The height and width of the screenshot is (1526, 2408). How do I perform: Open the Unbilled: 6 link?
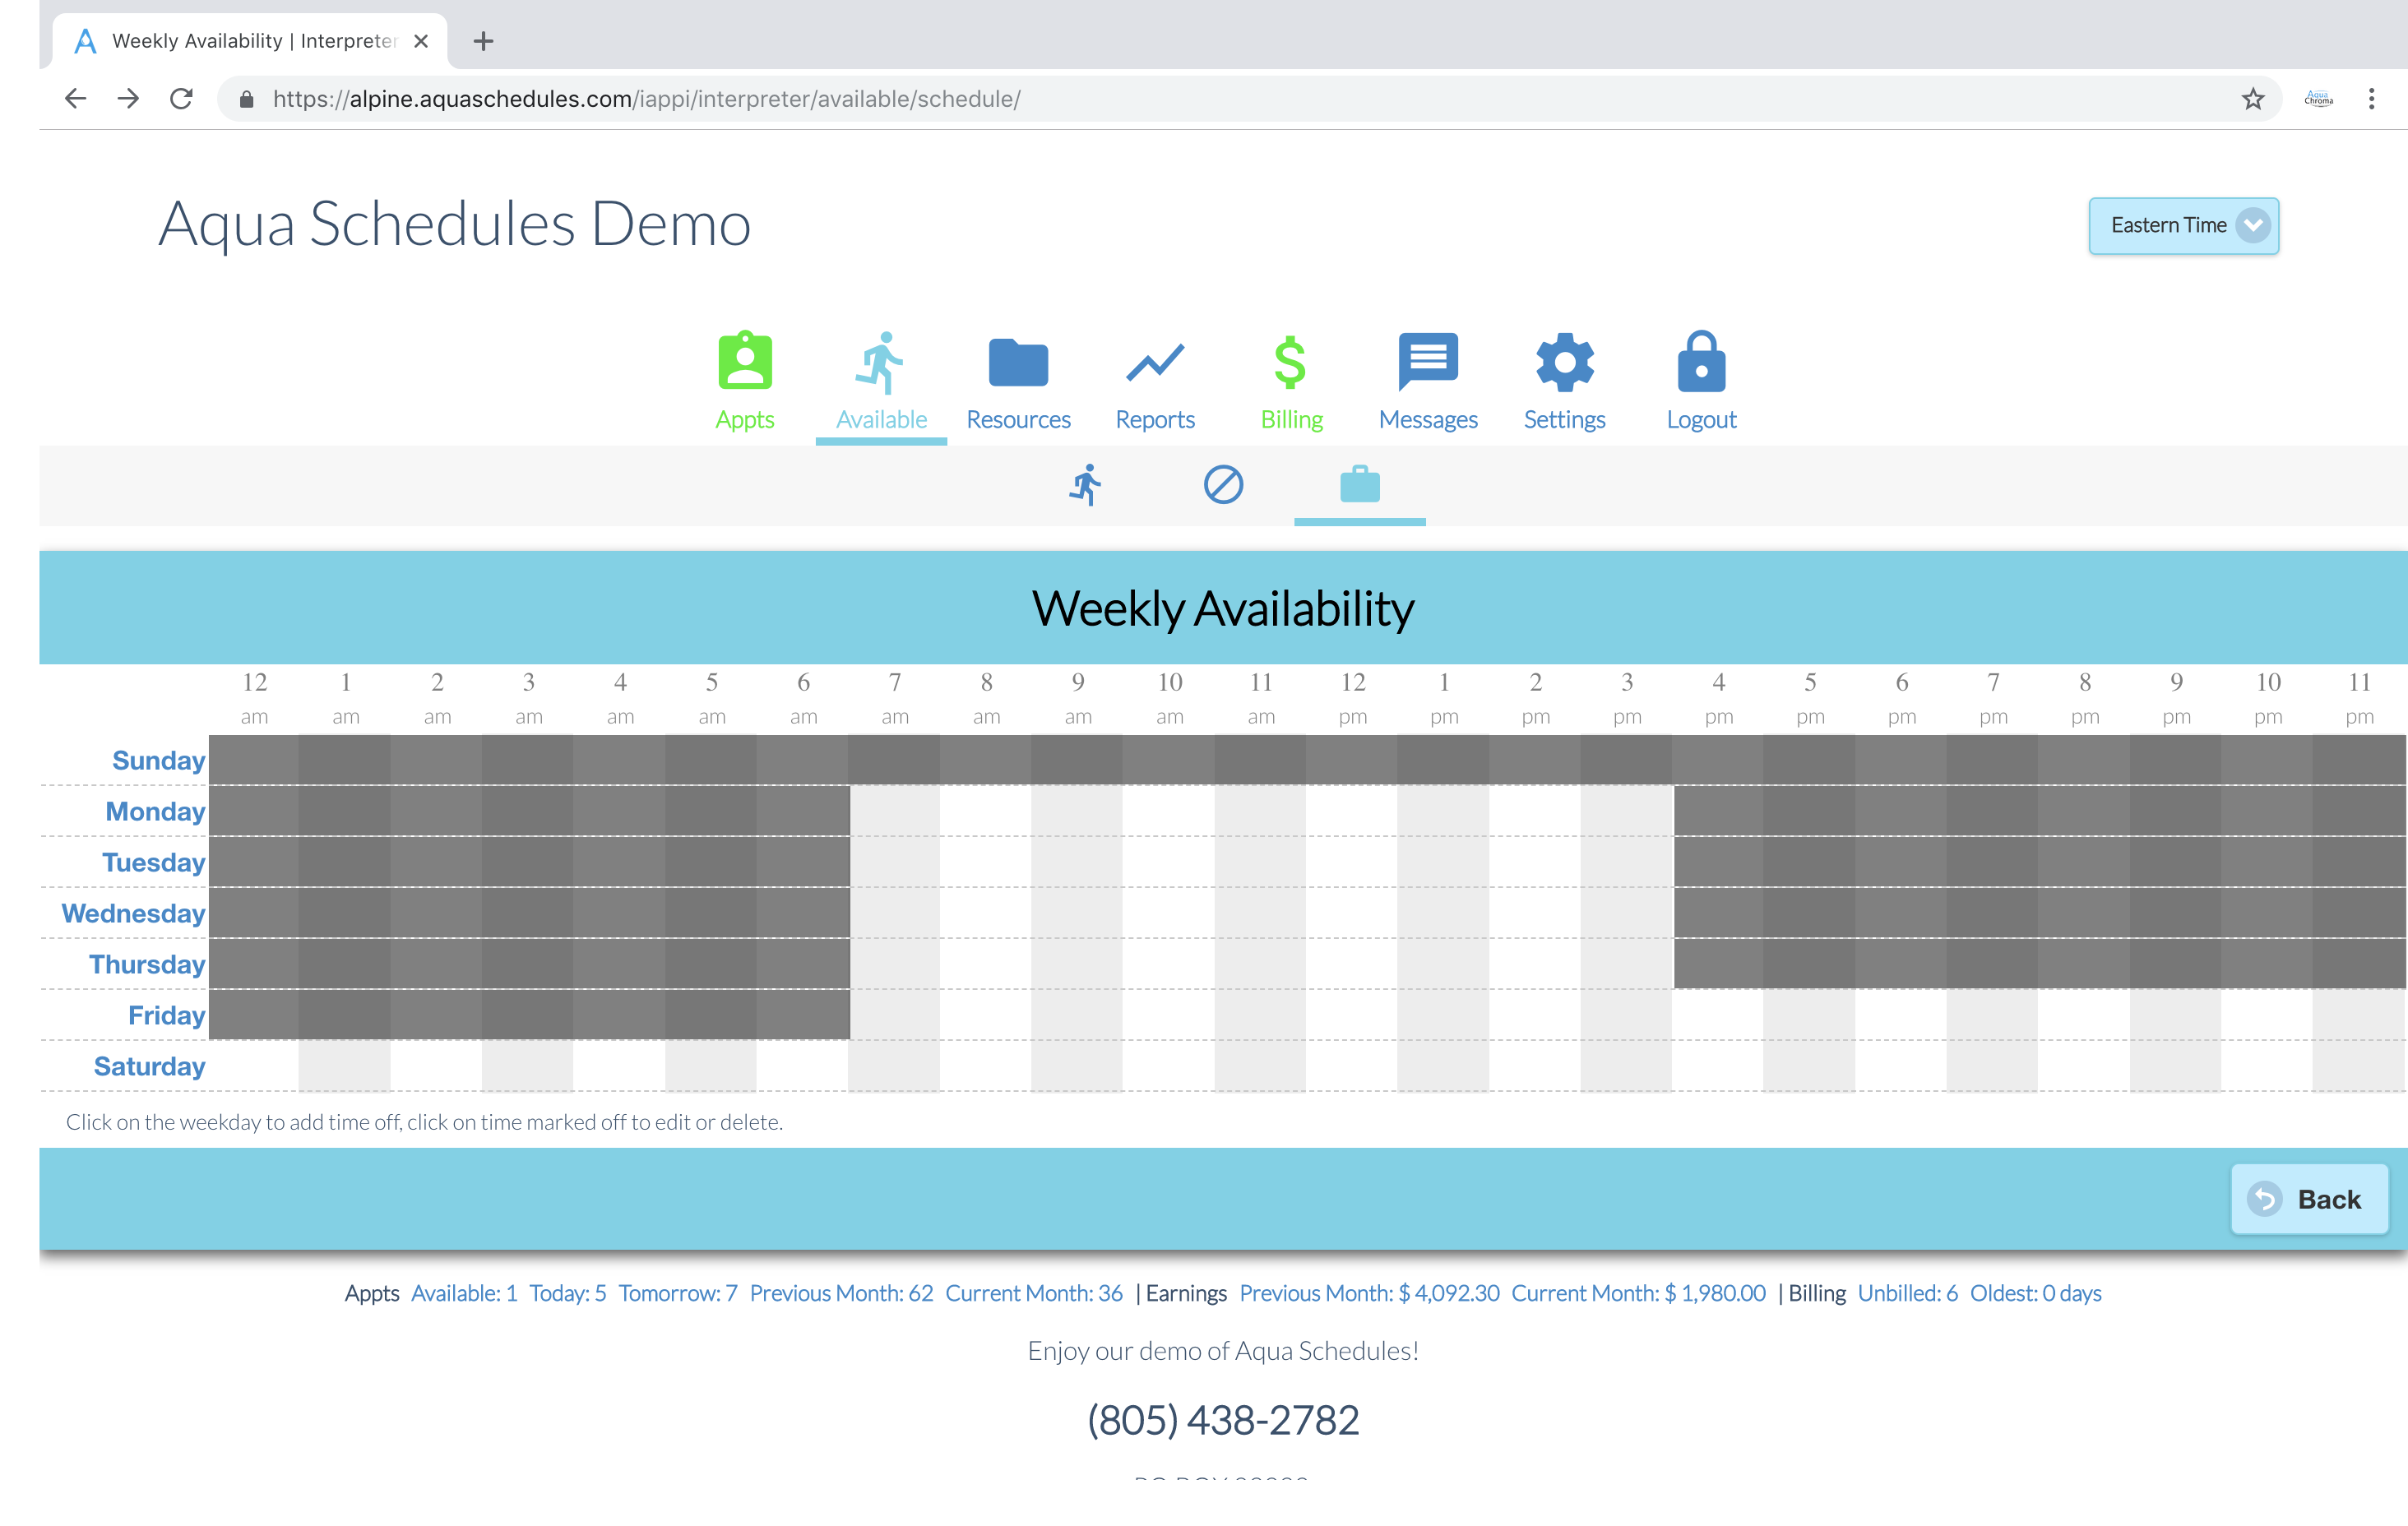(x=1907, y=1293)
